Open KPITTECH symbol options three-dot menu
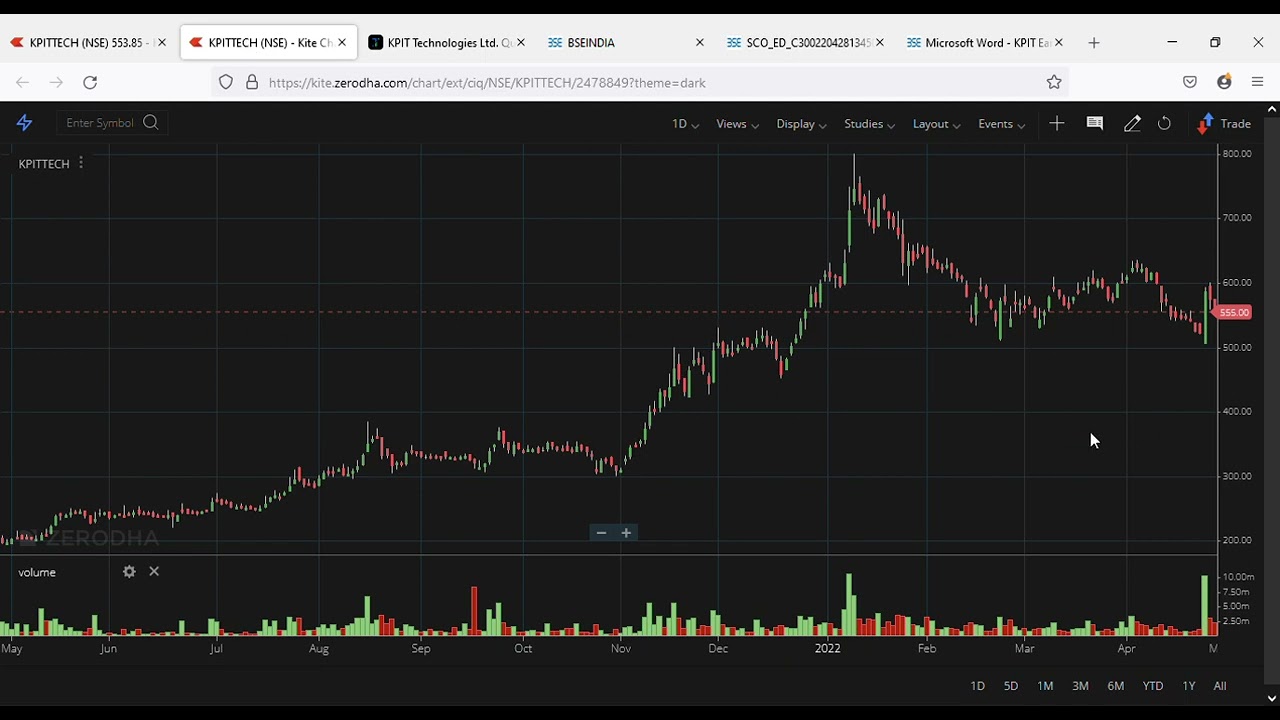The height and width of the screenshot is (720, 1280). click(80, 162)
